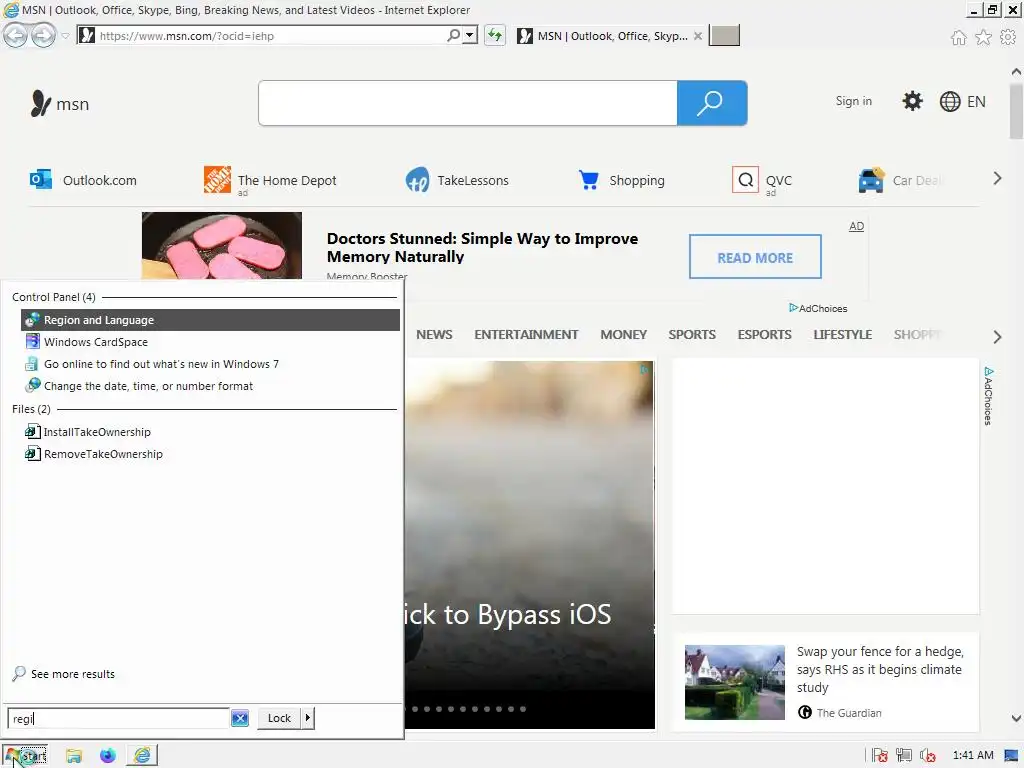Viewport: 1024px width, 768px height.
Task: Open 'Go online to find out what's new' result
Action: pos(210,364)
